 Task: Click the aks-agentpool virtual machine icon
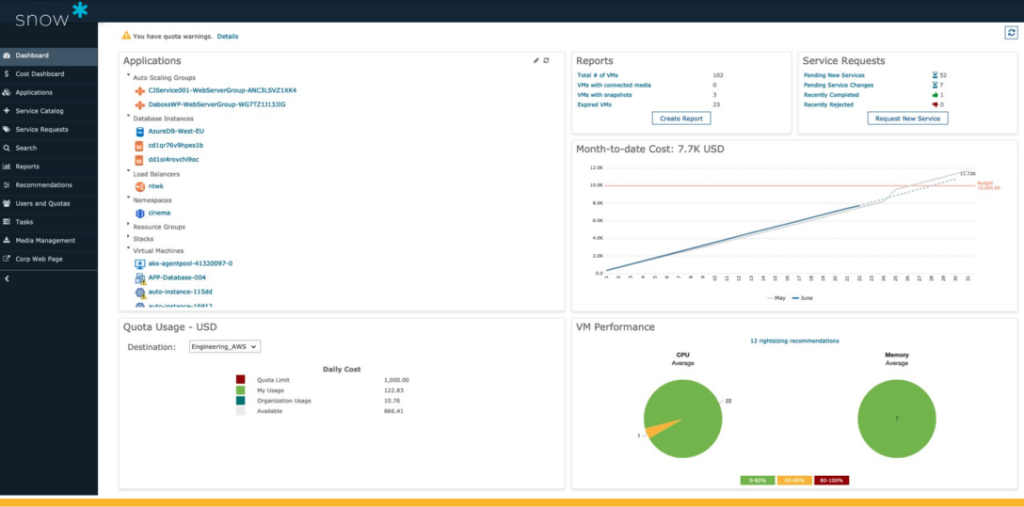[140, 263]
